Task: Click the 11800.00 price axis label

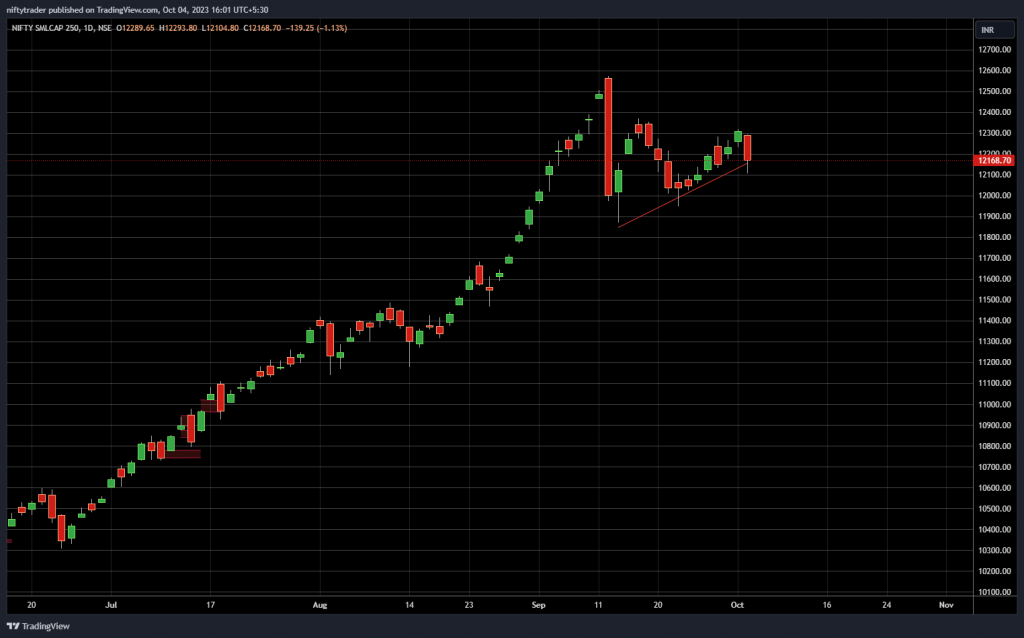Action: (x=995, y=237)
